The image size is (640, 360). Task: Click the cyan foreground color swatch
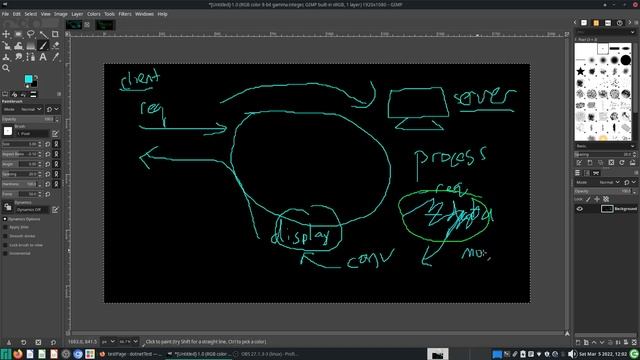pyautogui.click(x=29, y=79)
